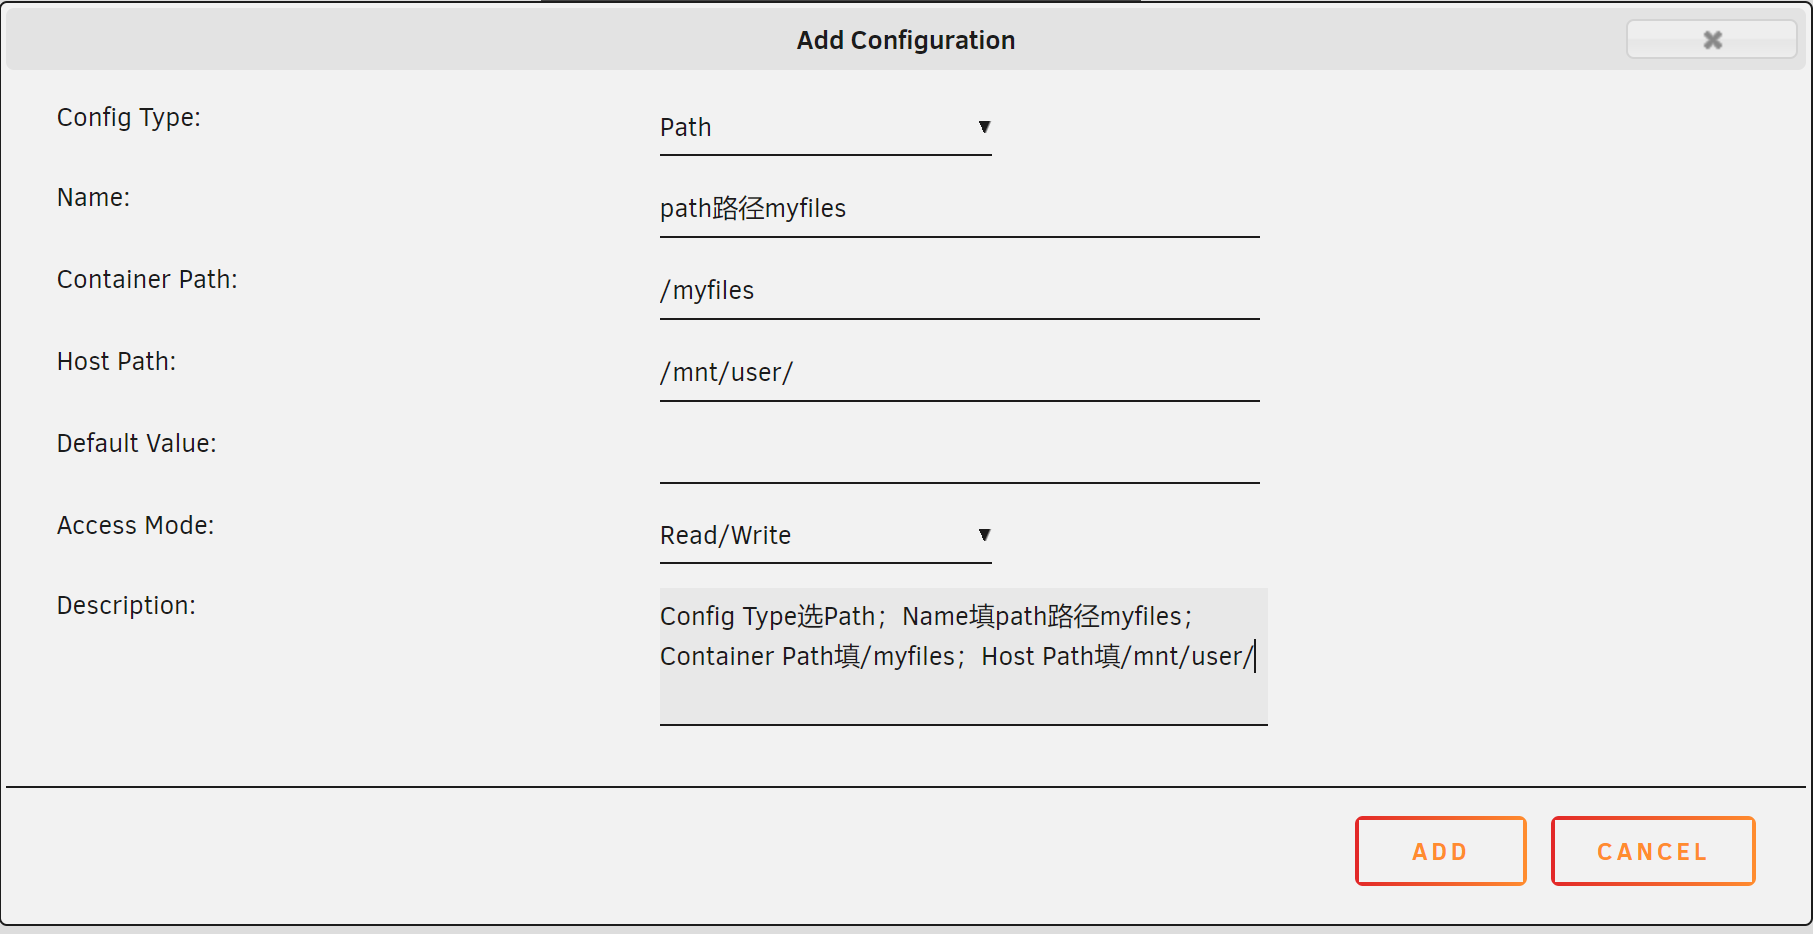Click the "Host Path:" label
The width and height of the screenshot is (1813, 934).
point(116,362)
